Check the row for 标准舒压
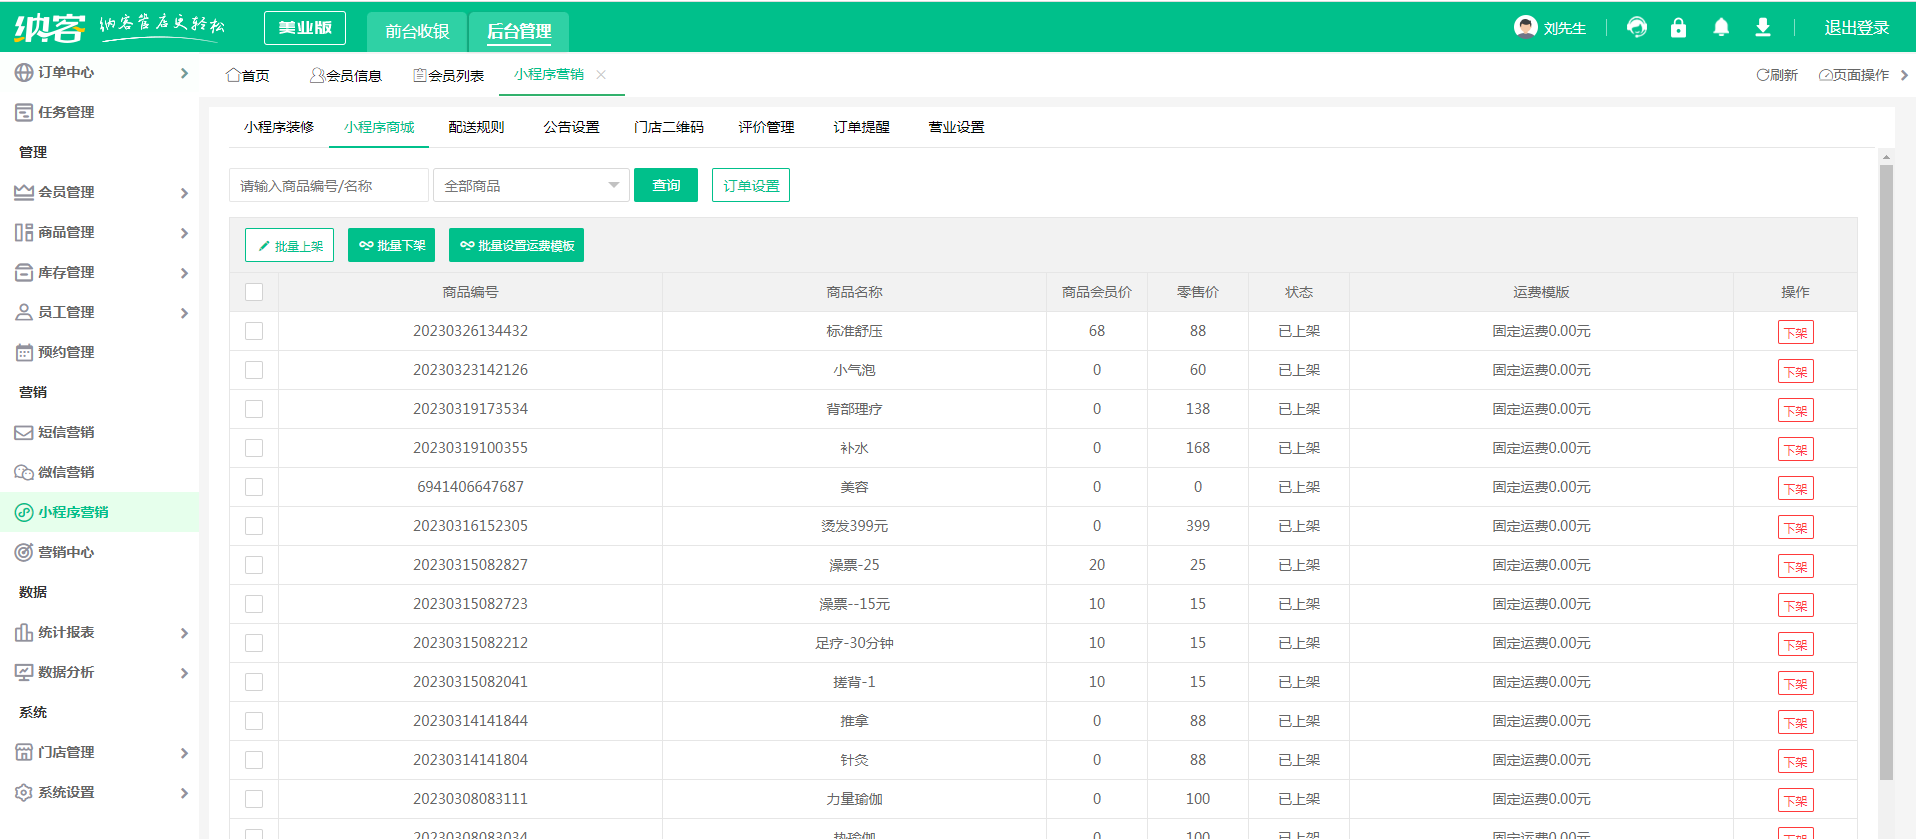The height and width of the screenshot is (839, 1916). click(x=254, y=331)
